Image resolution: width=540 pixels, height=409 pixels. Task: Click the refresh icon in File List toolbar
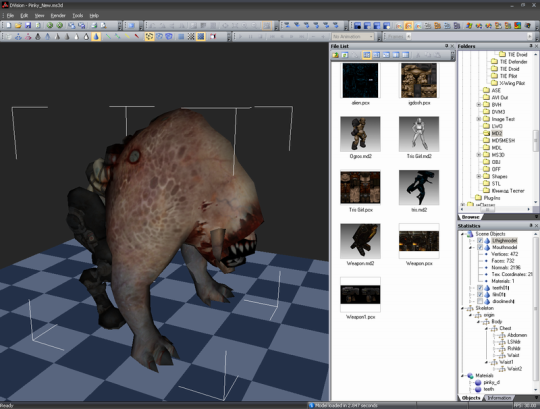click(x=345, y=55)
